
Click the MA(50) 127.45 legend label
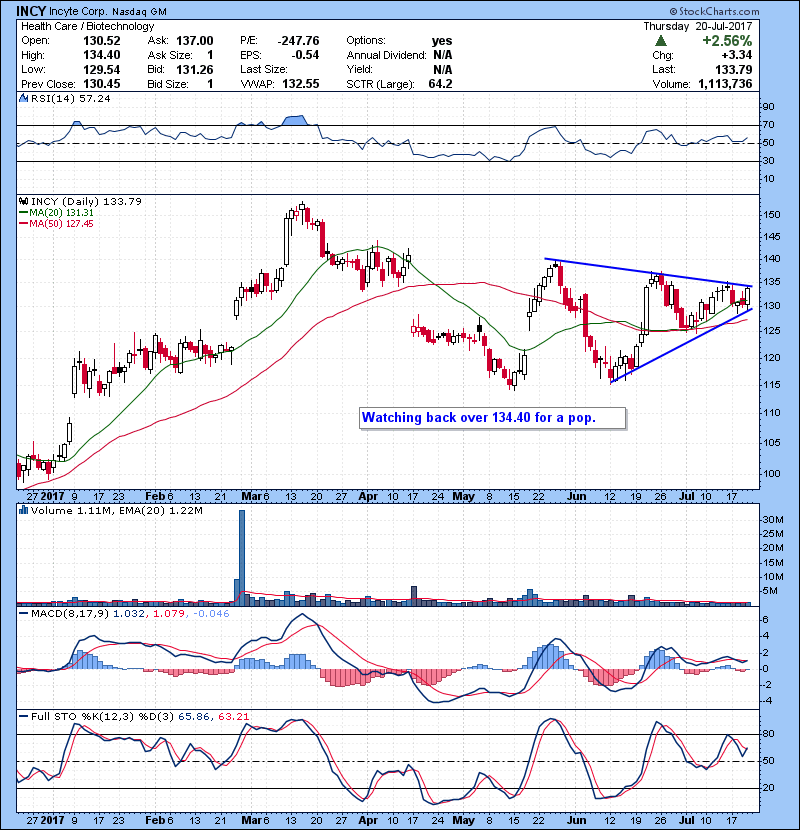click(x=61, y=224)
